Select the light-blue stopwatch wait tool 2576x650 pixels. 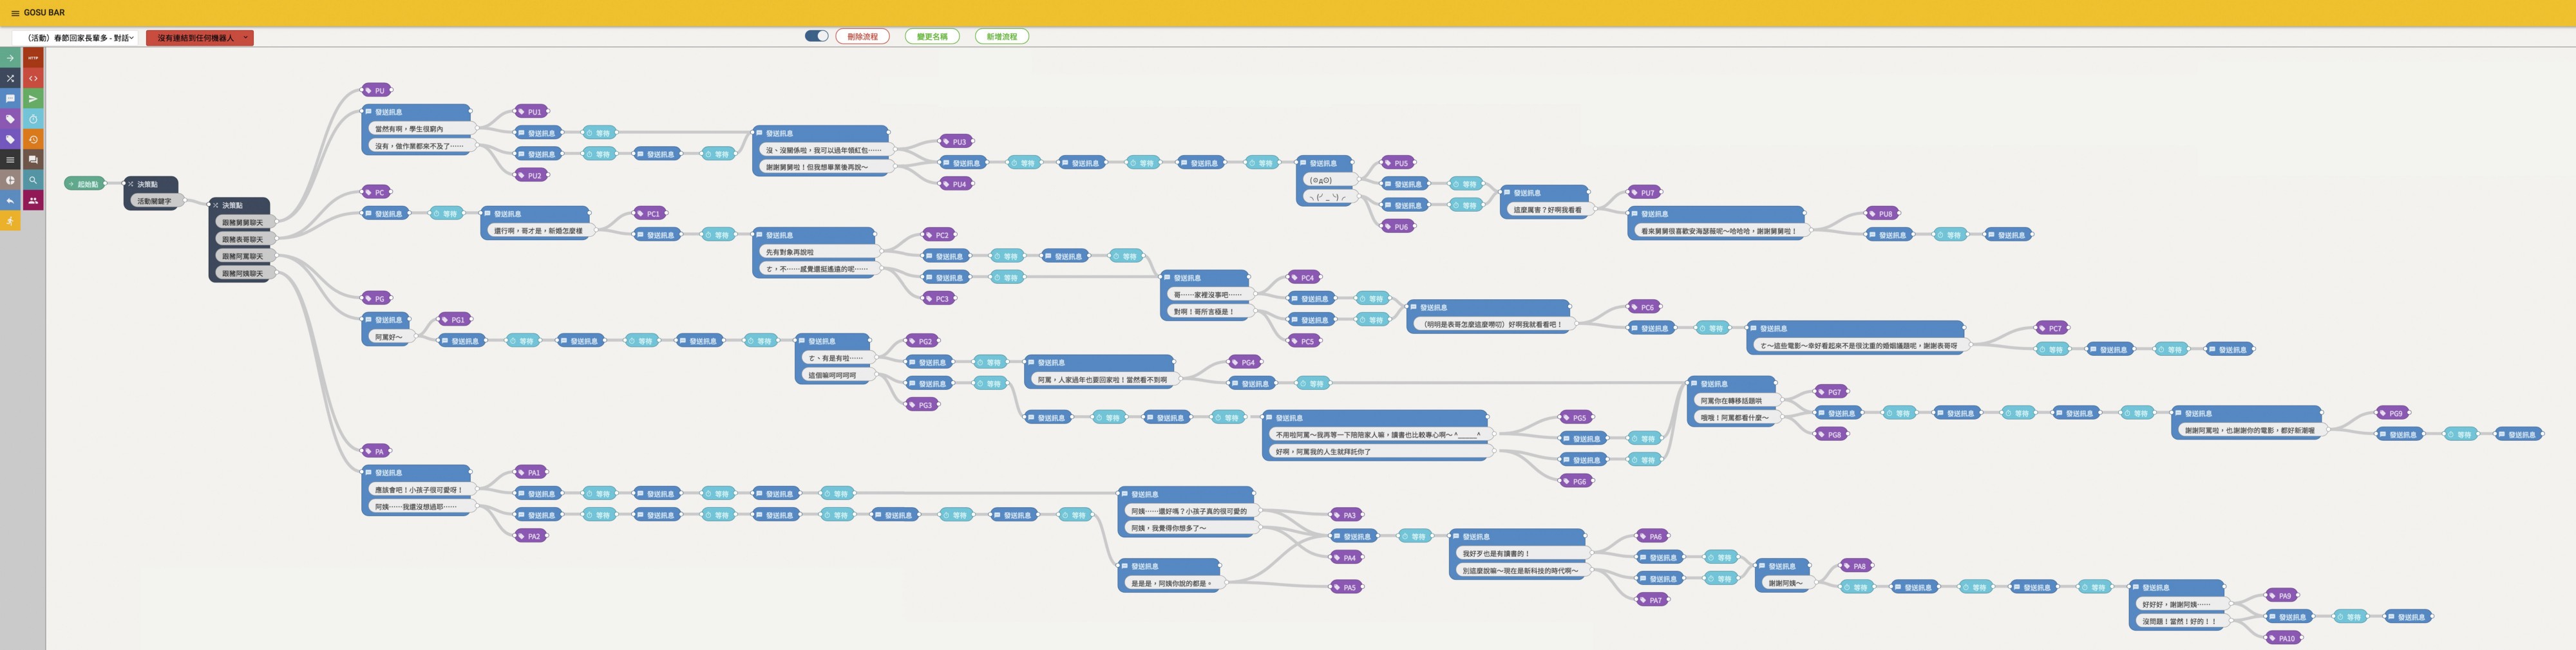[33, 119]
